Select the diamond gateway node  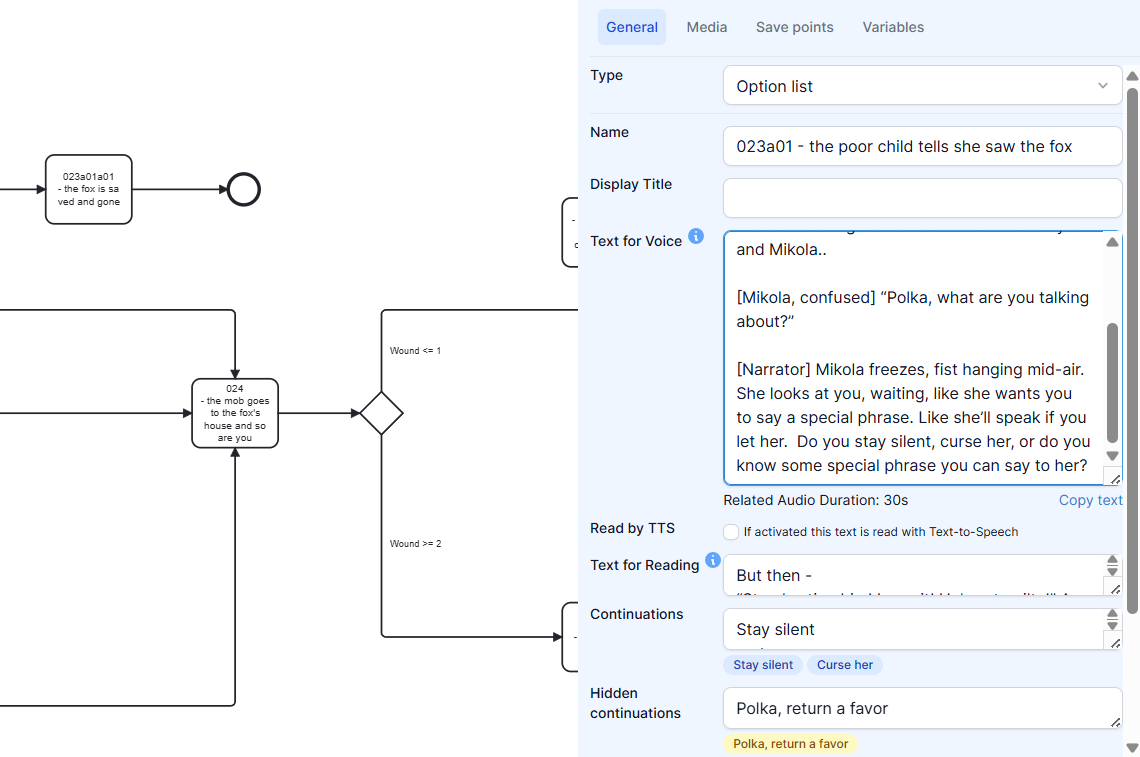(381, 413)
